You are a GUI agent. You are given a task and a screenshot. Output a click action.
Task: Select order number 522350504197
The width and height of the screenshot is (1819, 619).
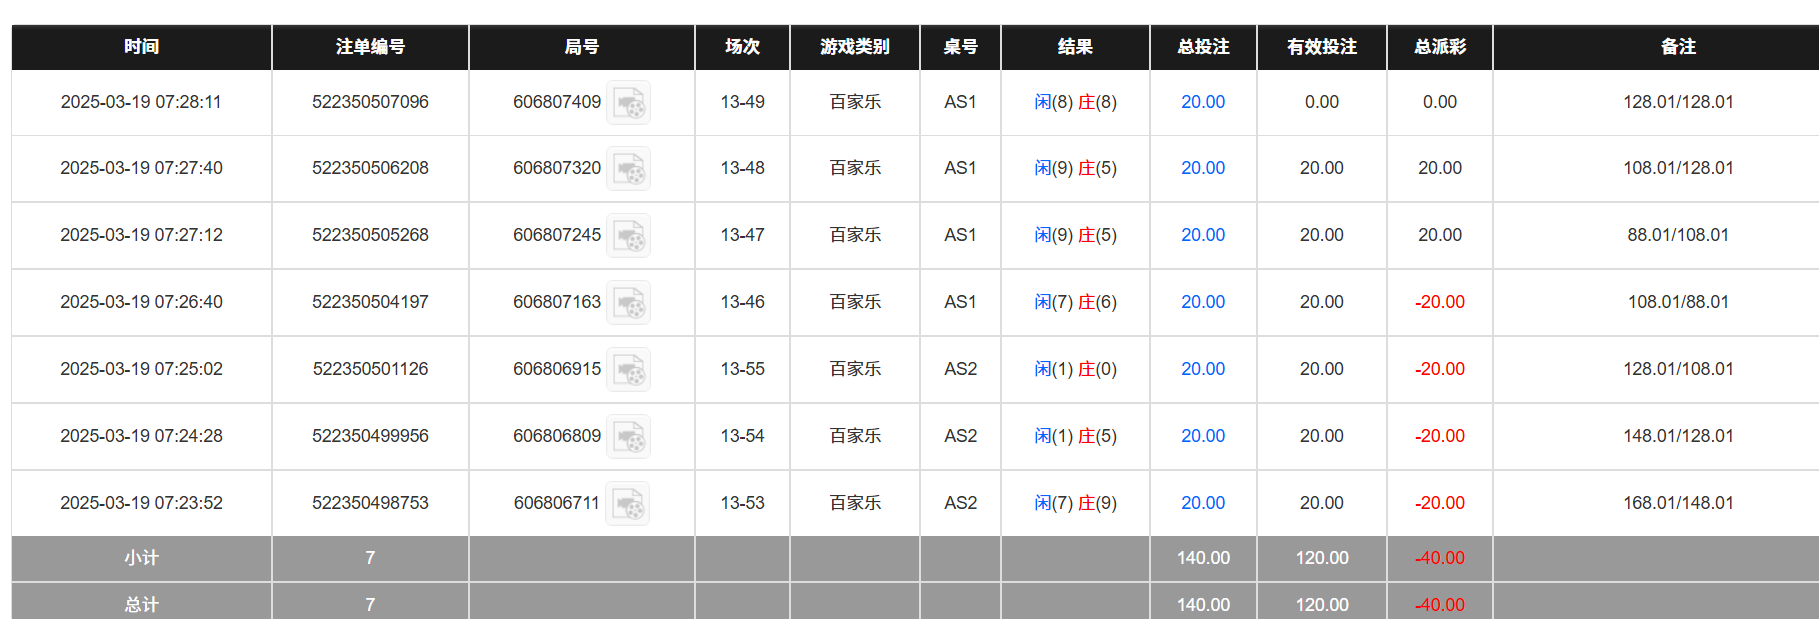370,302
